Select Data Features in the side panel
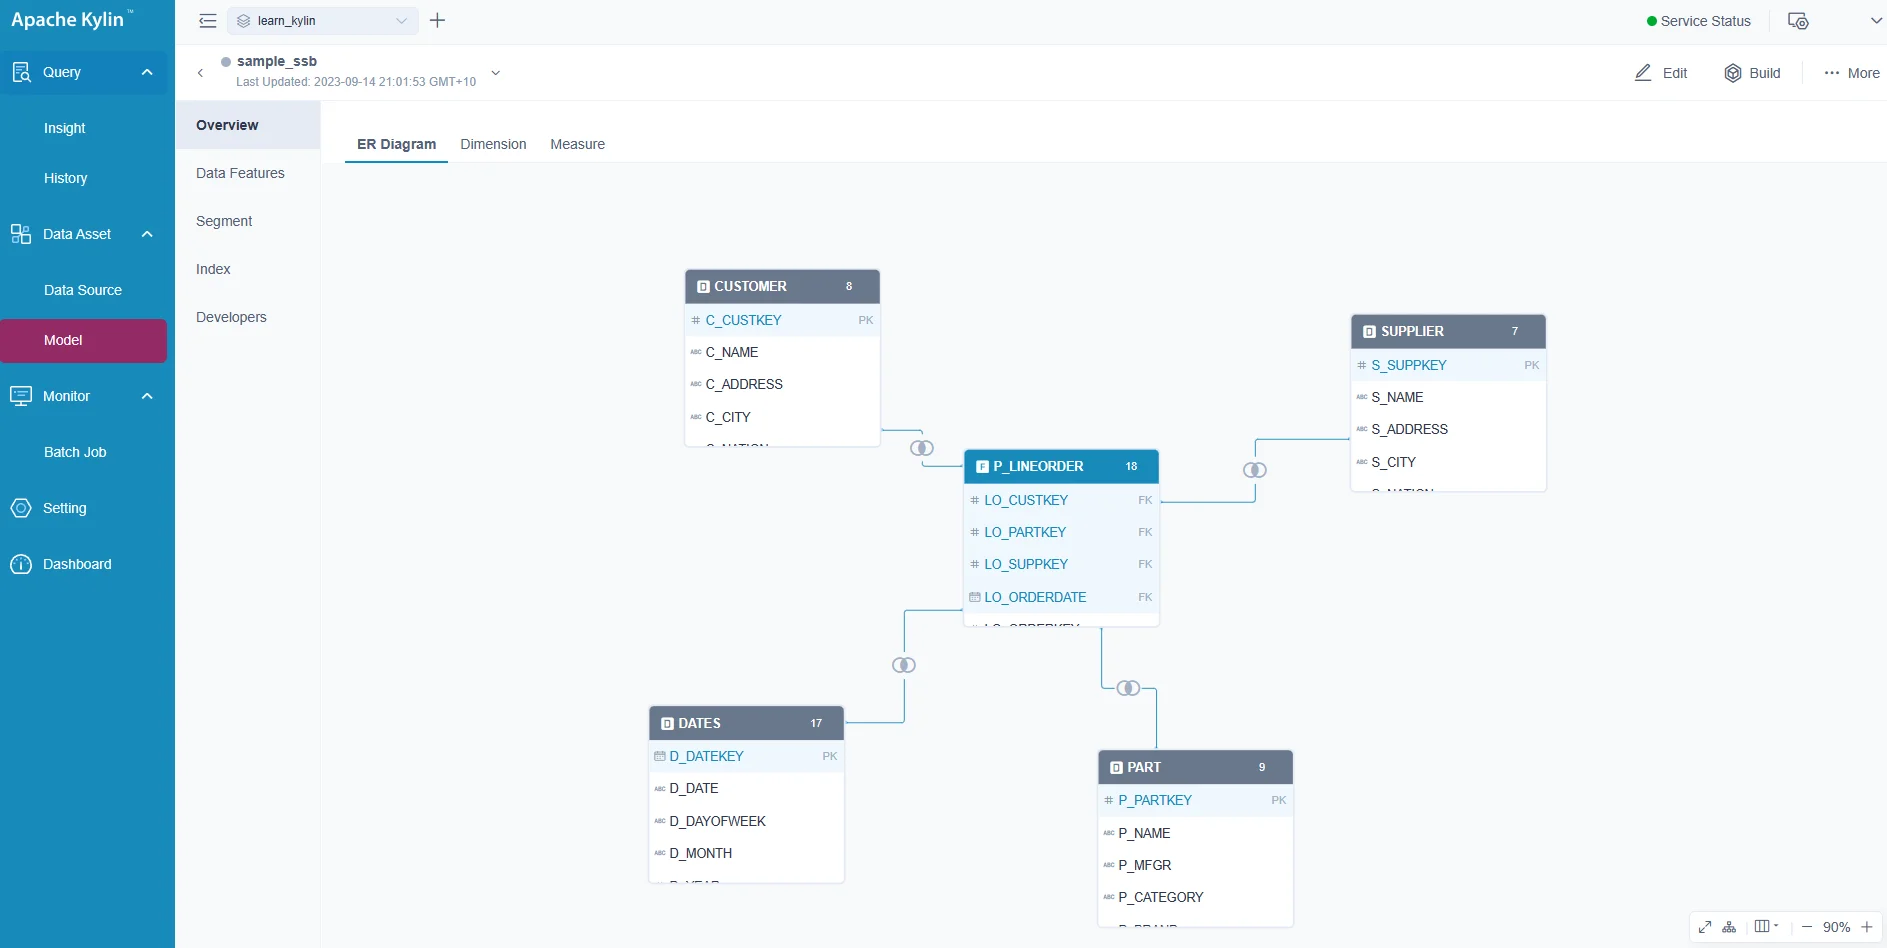This screenshot has height=948, width=1887. point(240,173)
